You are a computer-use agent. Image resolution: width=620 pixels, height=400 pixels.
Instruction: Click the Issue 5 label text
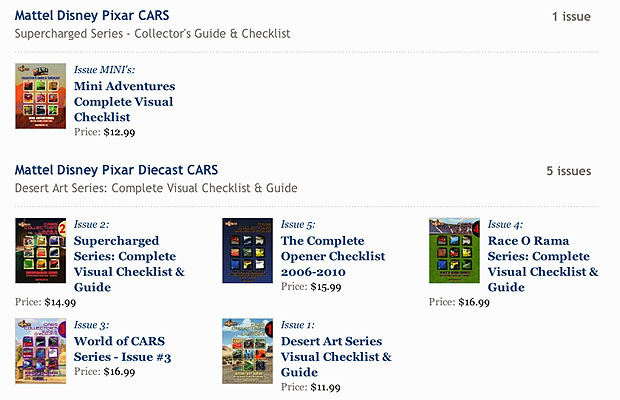298,225
